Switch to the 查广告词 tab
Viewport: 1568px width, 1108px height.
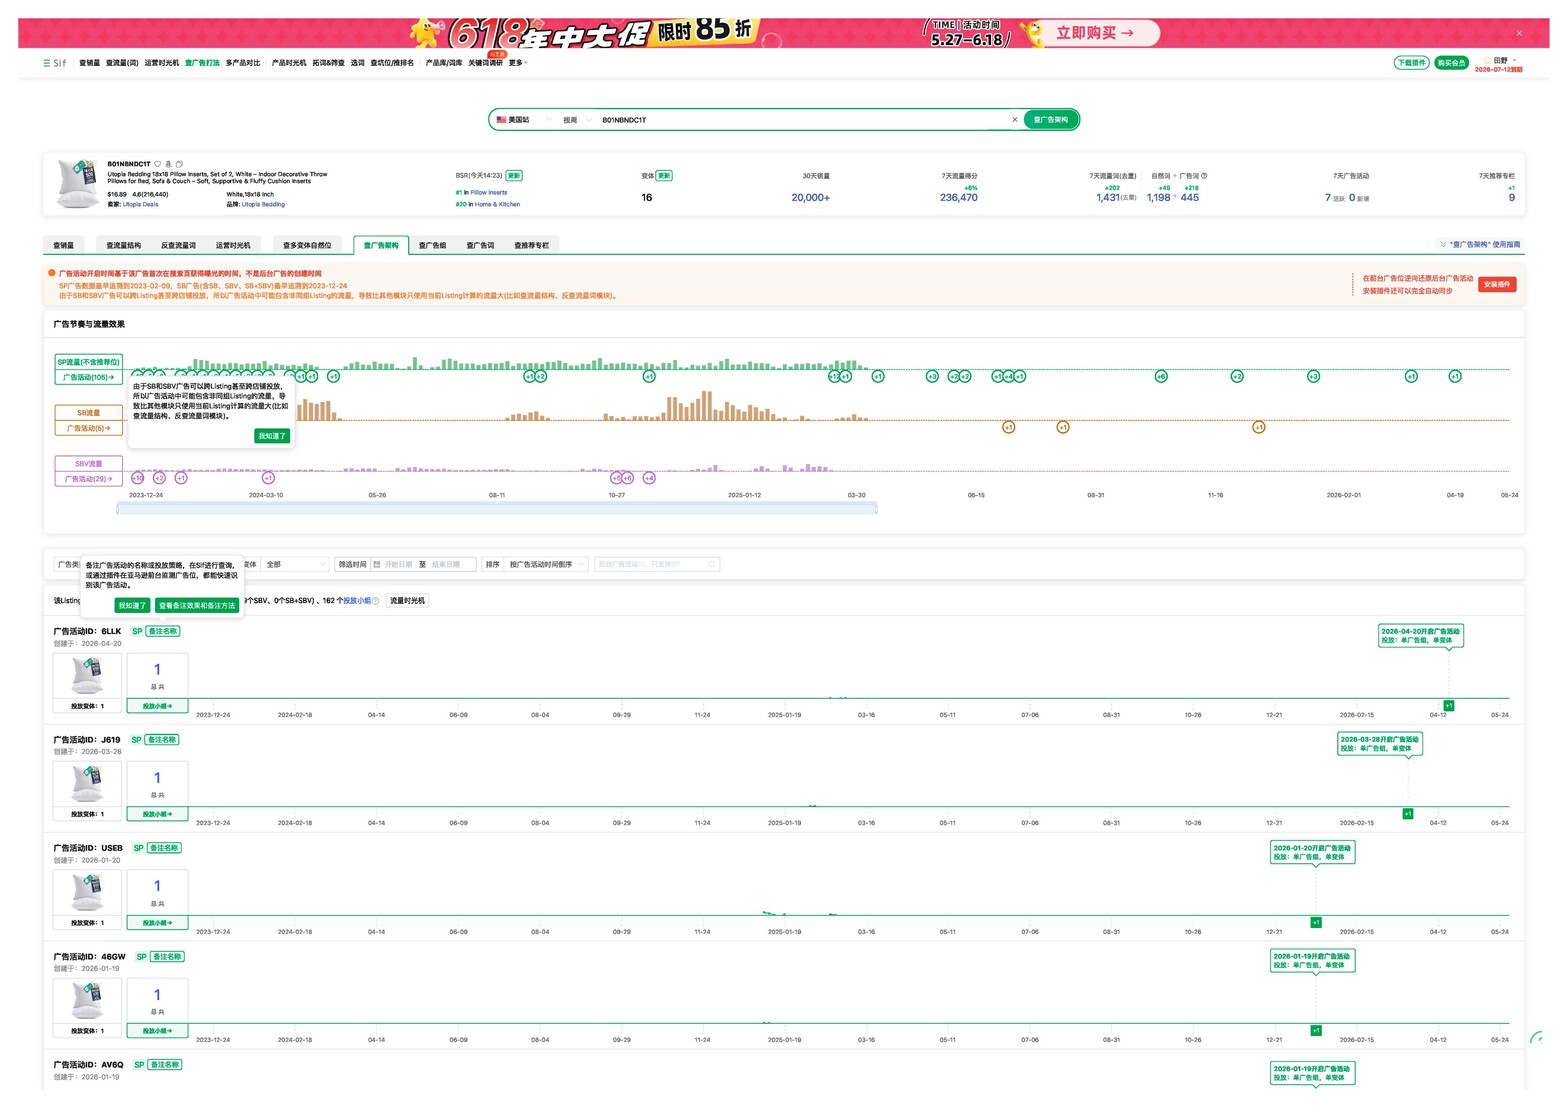point(480,245)
